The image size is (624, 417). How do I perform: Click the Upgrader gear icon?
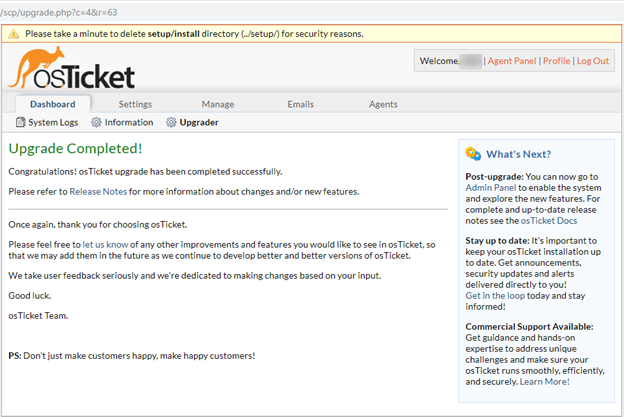click(171, 123)
